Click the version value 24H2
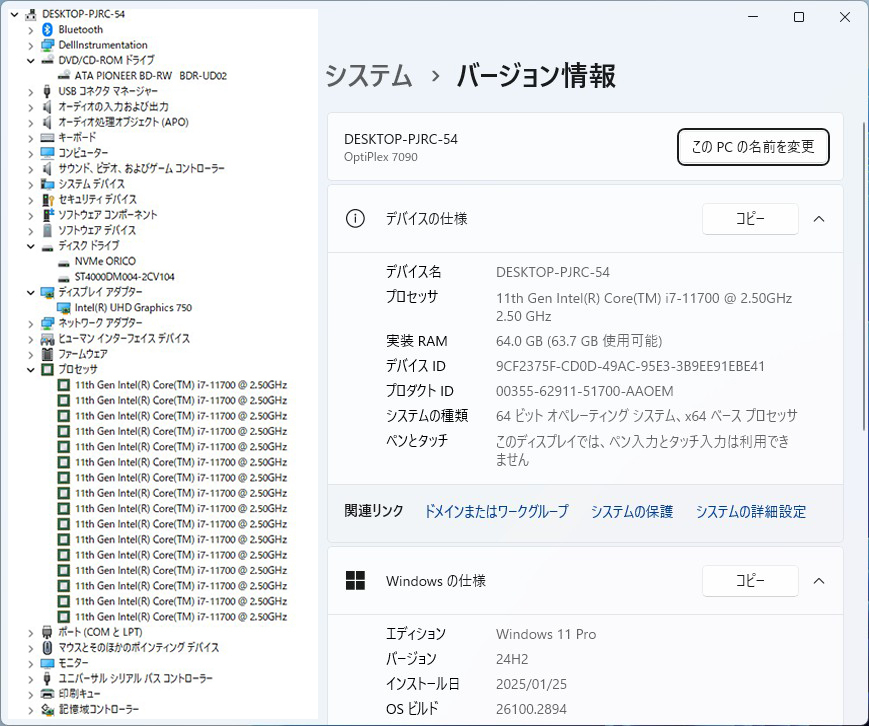 (512, 659)
